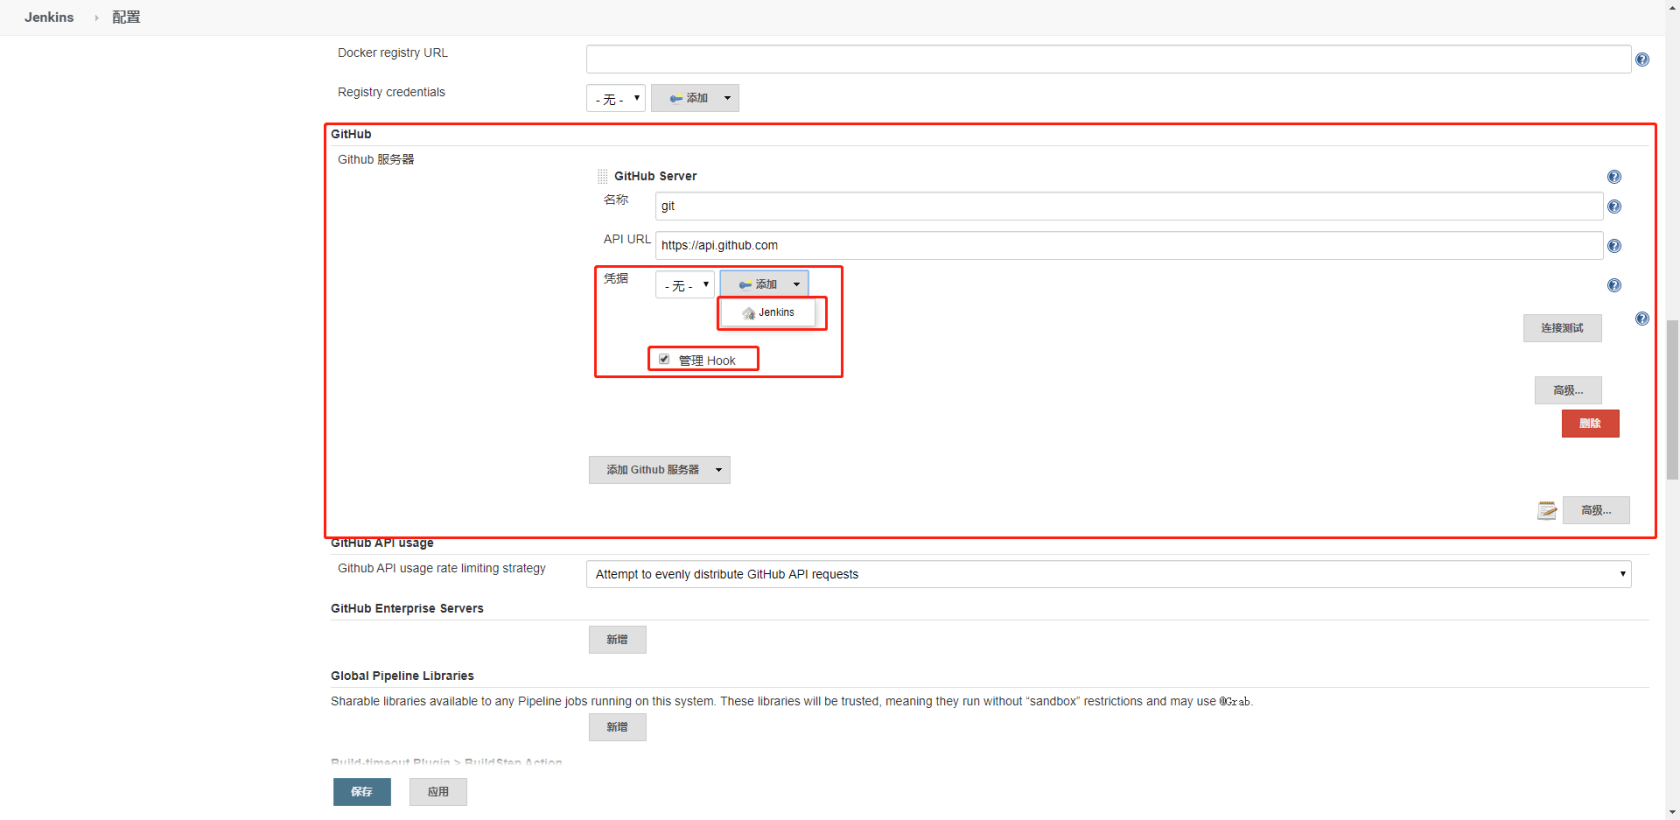
Task: Click 新增 under Global Pipeline Libraries
Action: [x=617, y=727]
